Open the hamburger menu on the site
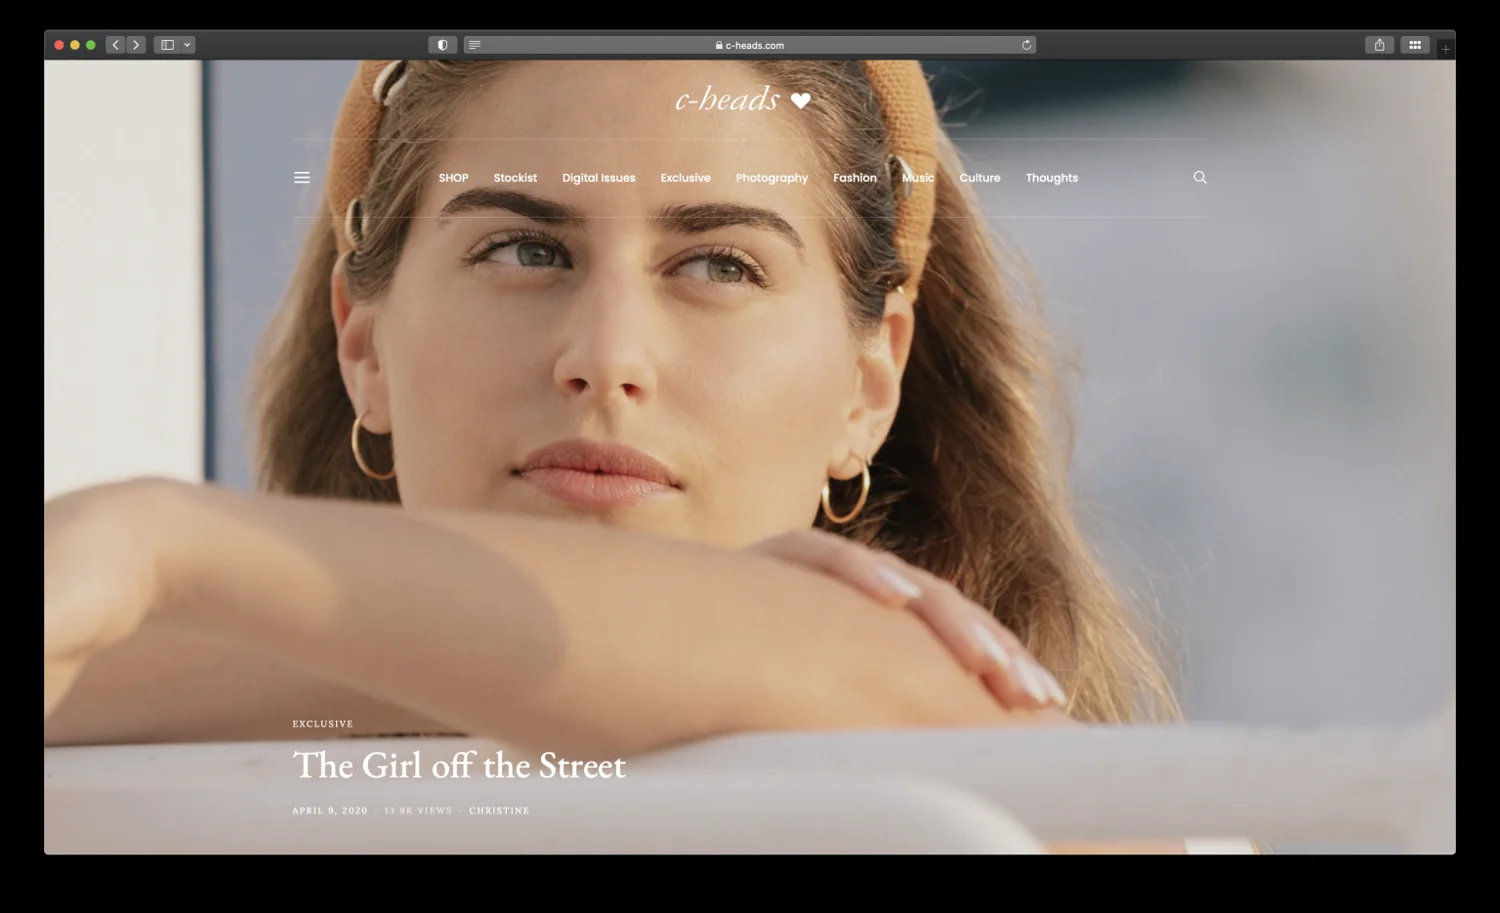 coord(302,178)
